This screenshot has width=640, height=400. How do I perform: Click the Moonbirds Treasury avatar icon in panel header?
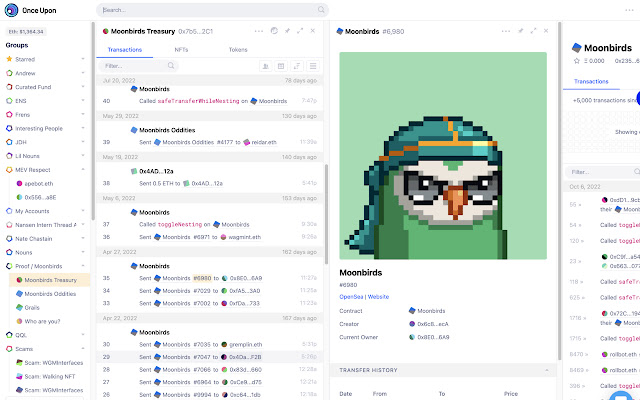click(105, 31)
